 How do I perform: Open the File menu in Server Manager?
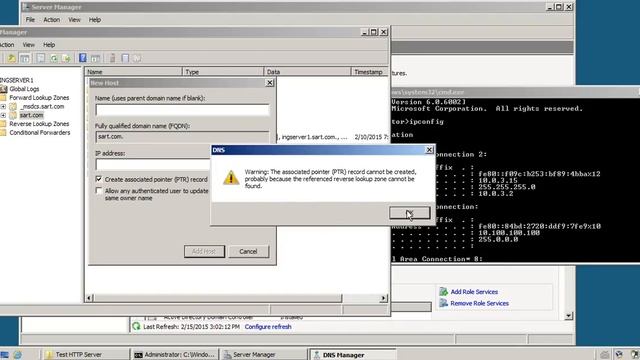tap(30, 20)
